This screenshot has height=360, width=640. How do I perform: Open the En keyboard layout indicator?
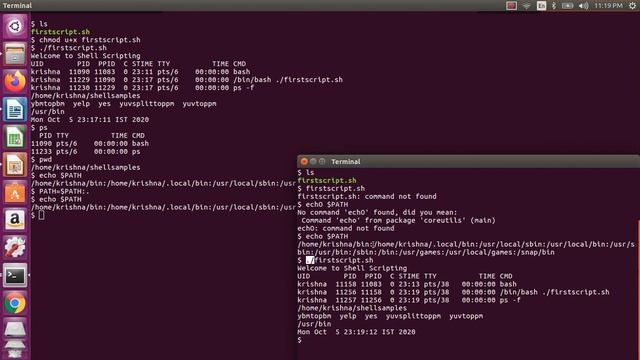(x=541, y=6)
